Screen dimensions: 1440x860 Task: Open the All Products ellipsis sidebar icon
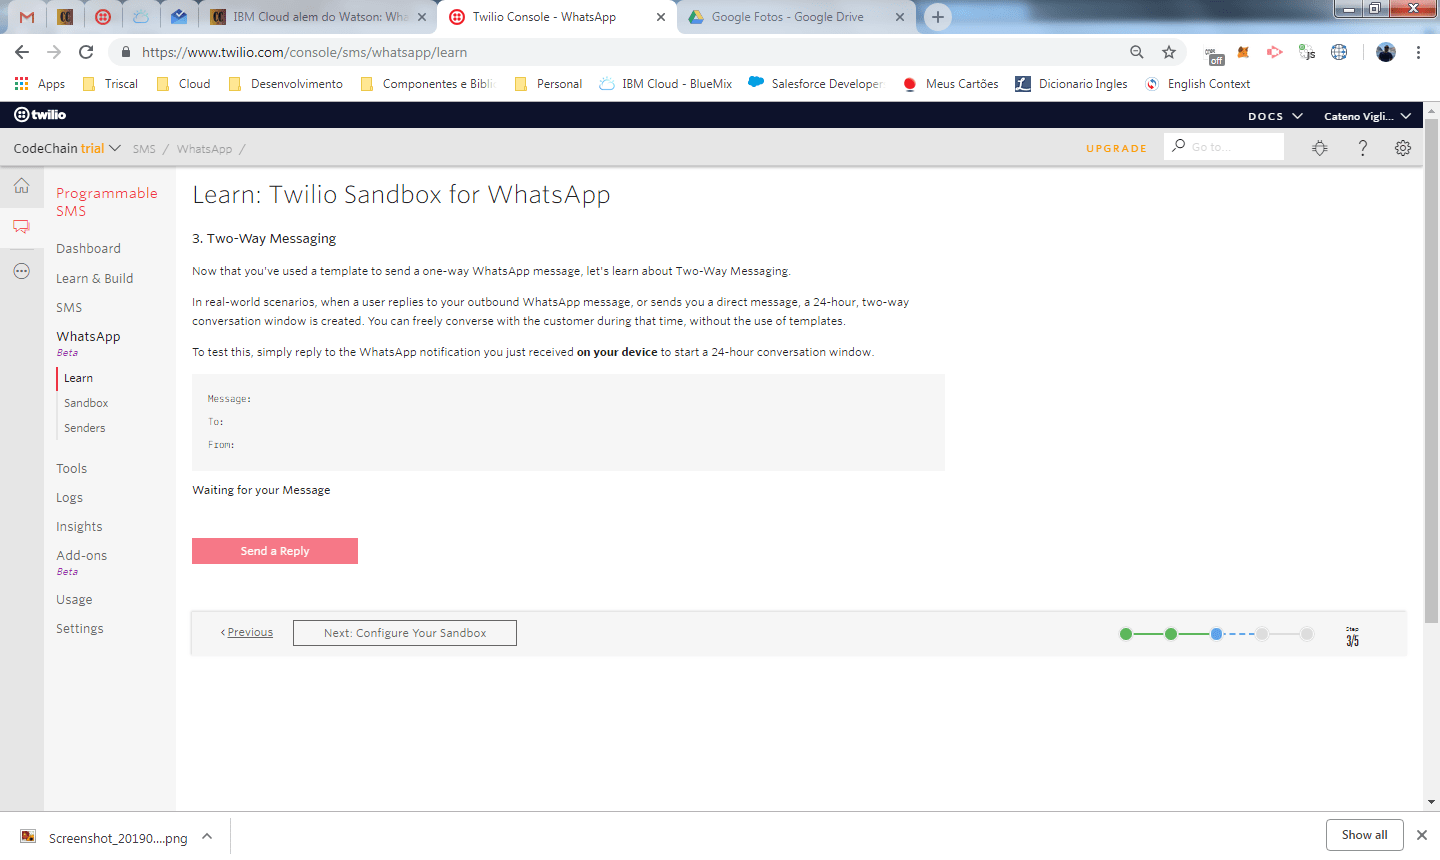pos(21,271)
